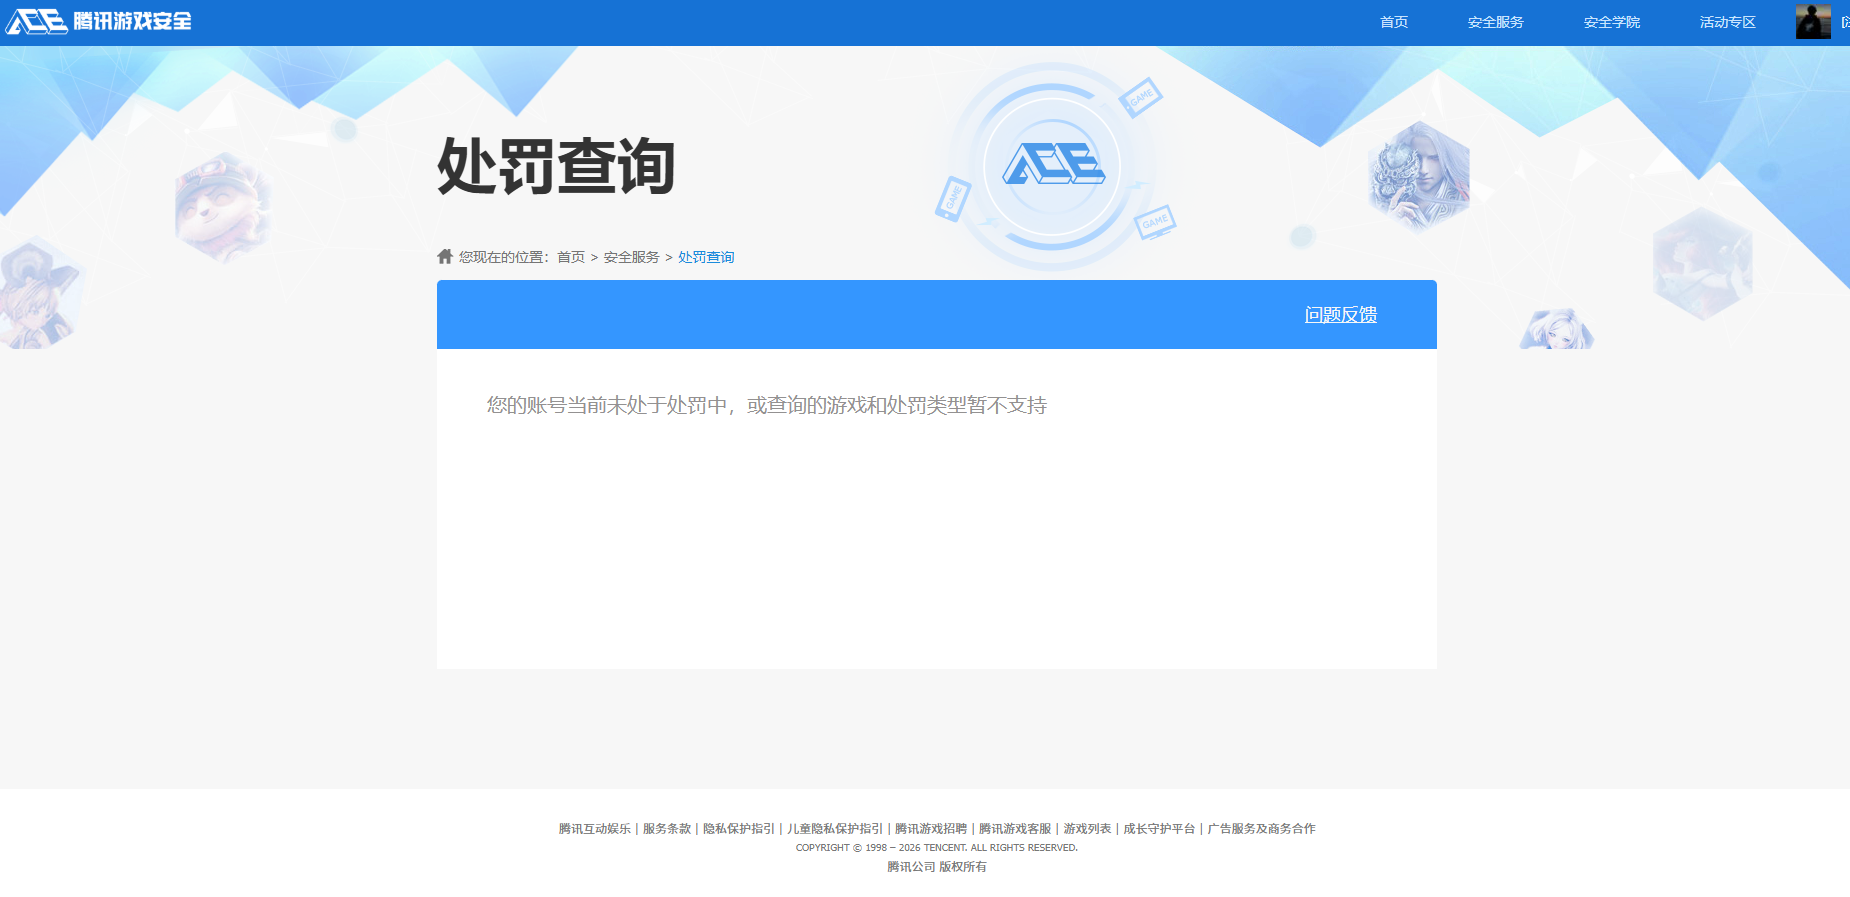The height and width of the screenshot is (897, 1850).
Task: Click the user avatar in the header
Action: (1813, 21)
